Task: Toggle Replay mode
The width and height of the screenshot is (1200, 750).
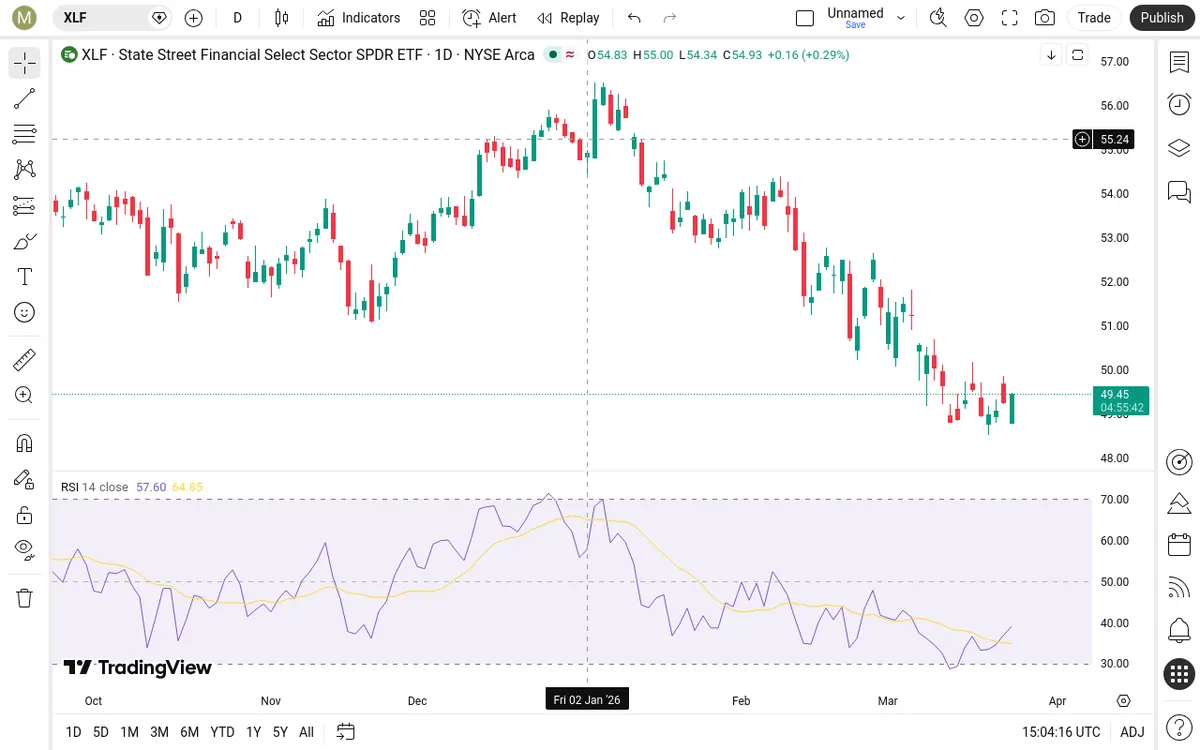Action: point(568,18)
